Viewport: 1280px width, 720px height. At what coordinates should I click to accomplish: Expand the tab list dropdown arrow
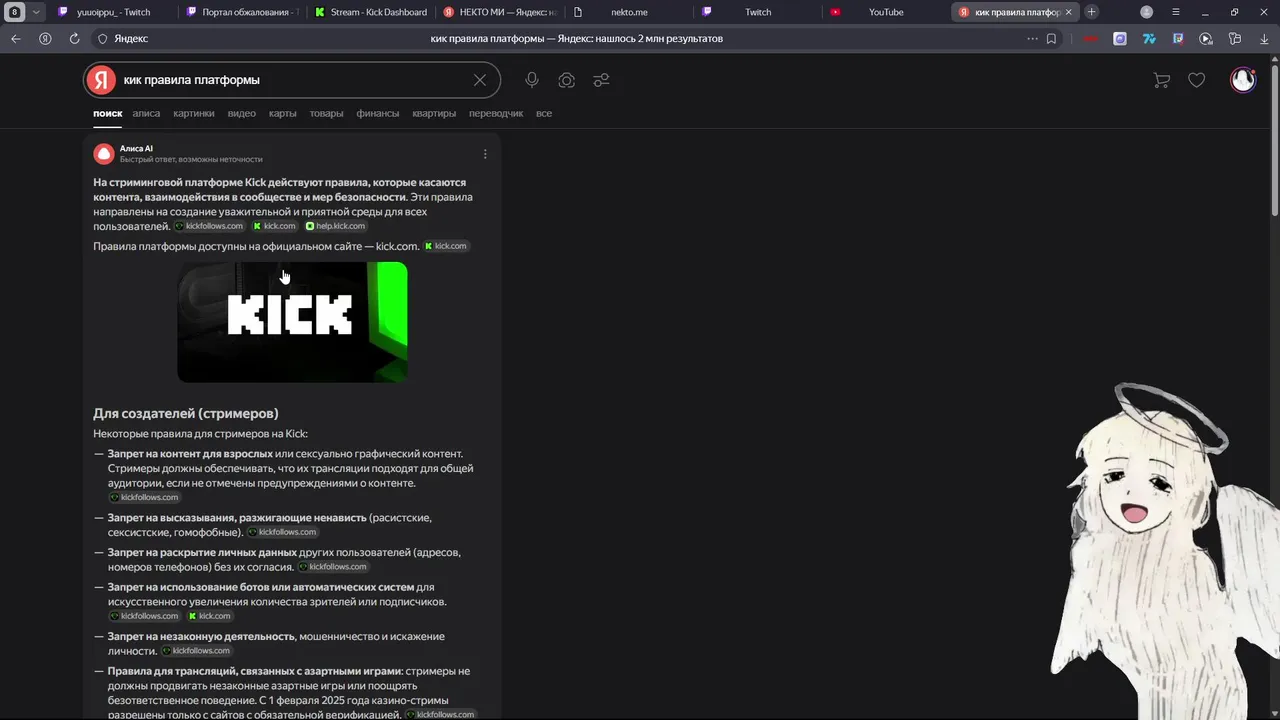(x=36, y=12)
